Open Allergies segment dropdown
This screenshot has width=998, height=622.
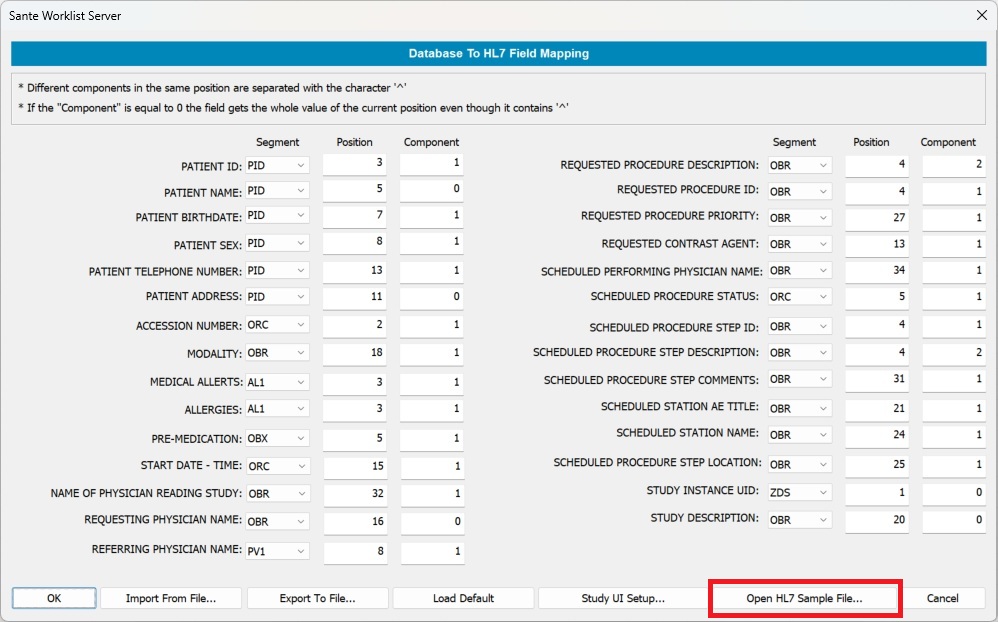coord(277,409)
